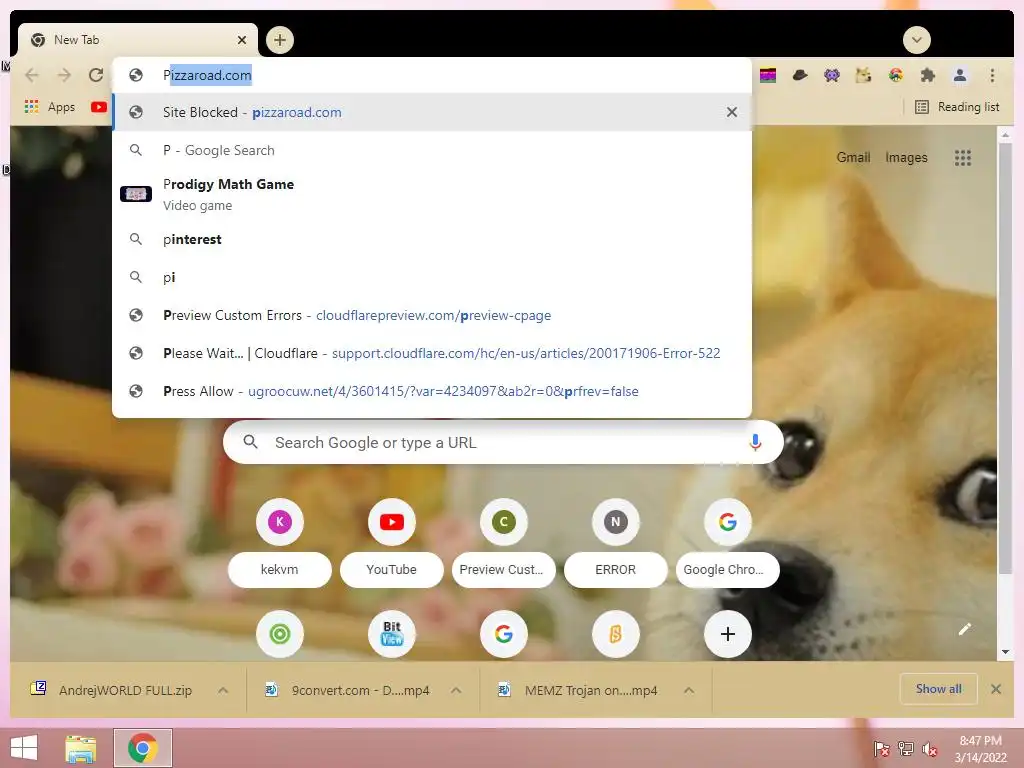Open the MEMZ Trojan mp4 download
Screen dimensions: 1024x768
(578, 690)
